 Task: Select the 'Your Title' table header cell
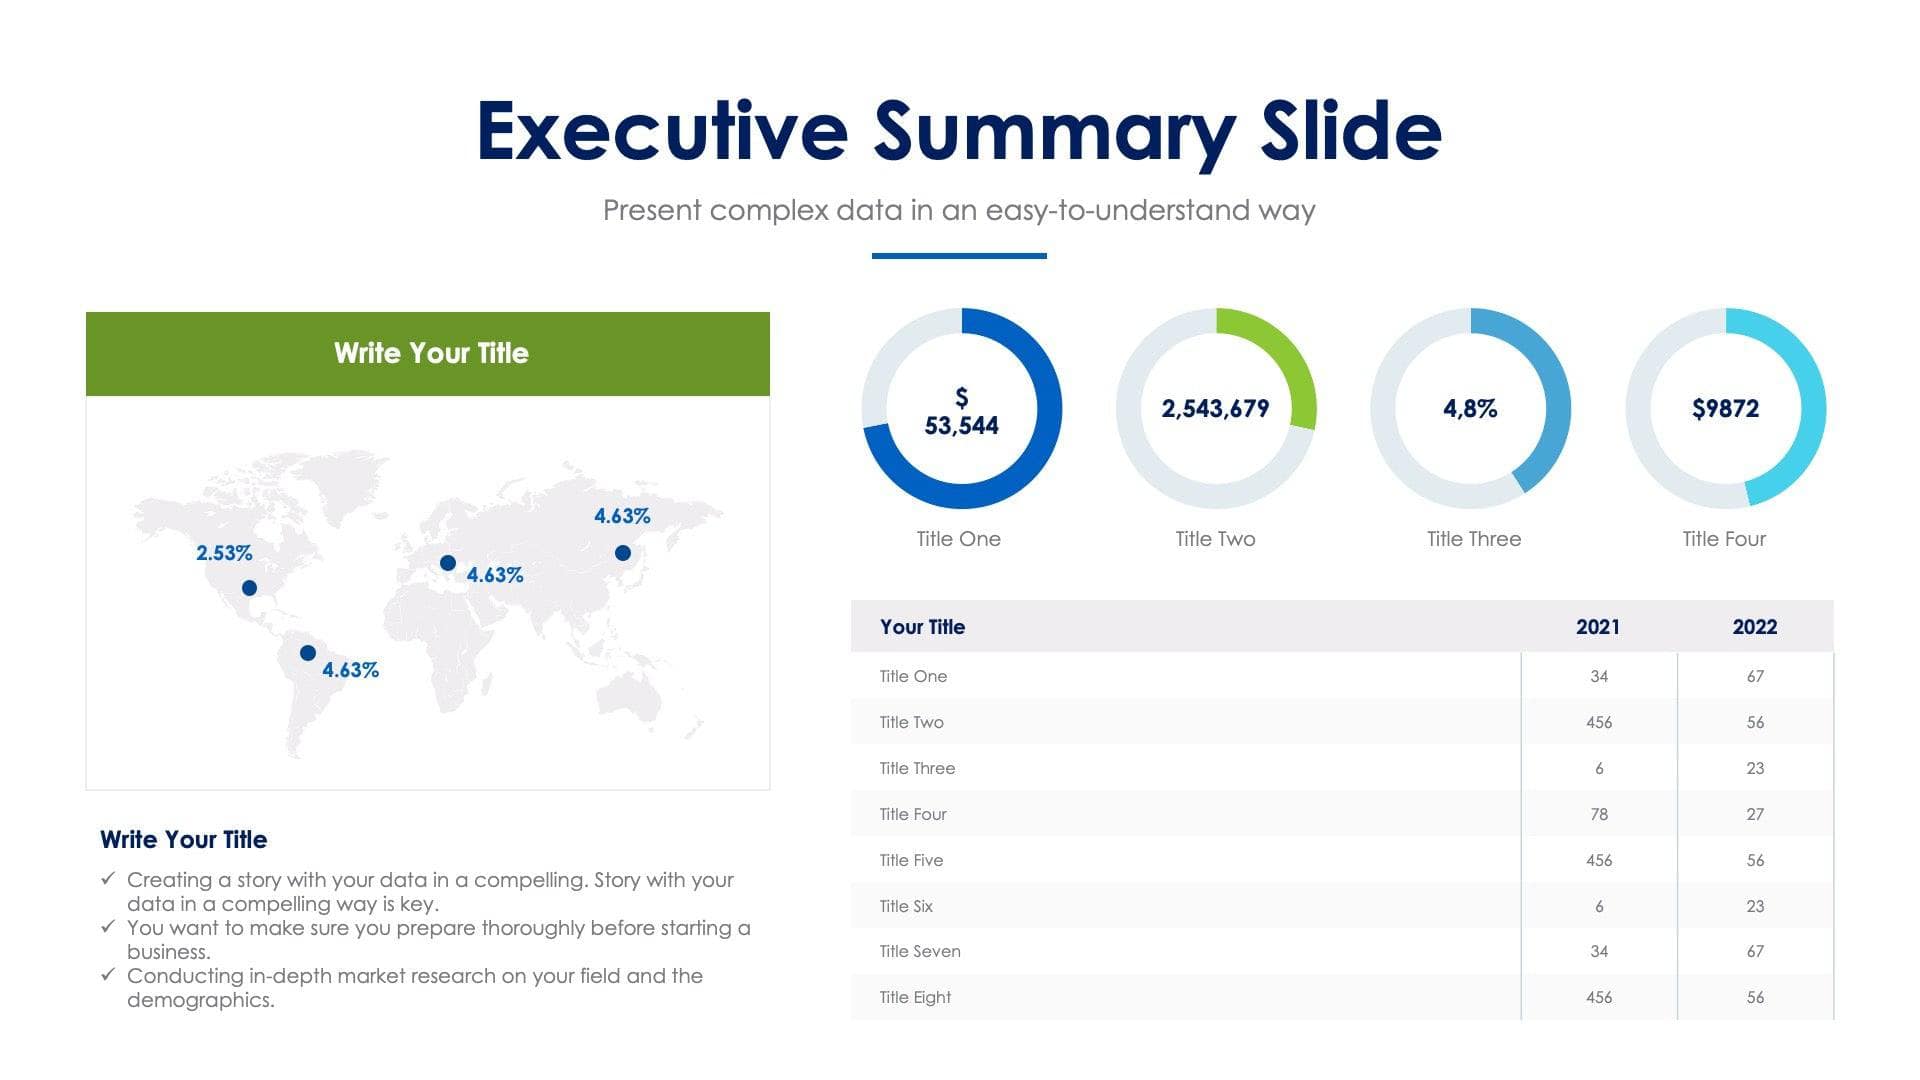point(922,627)
